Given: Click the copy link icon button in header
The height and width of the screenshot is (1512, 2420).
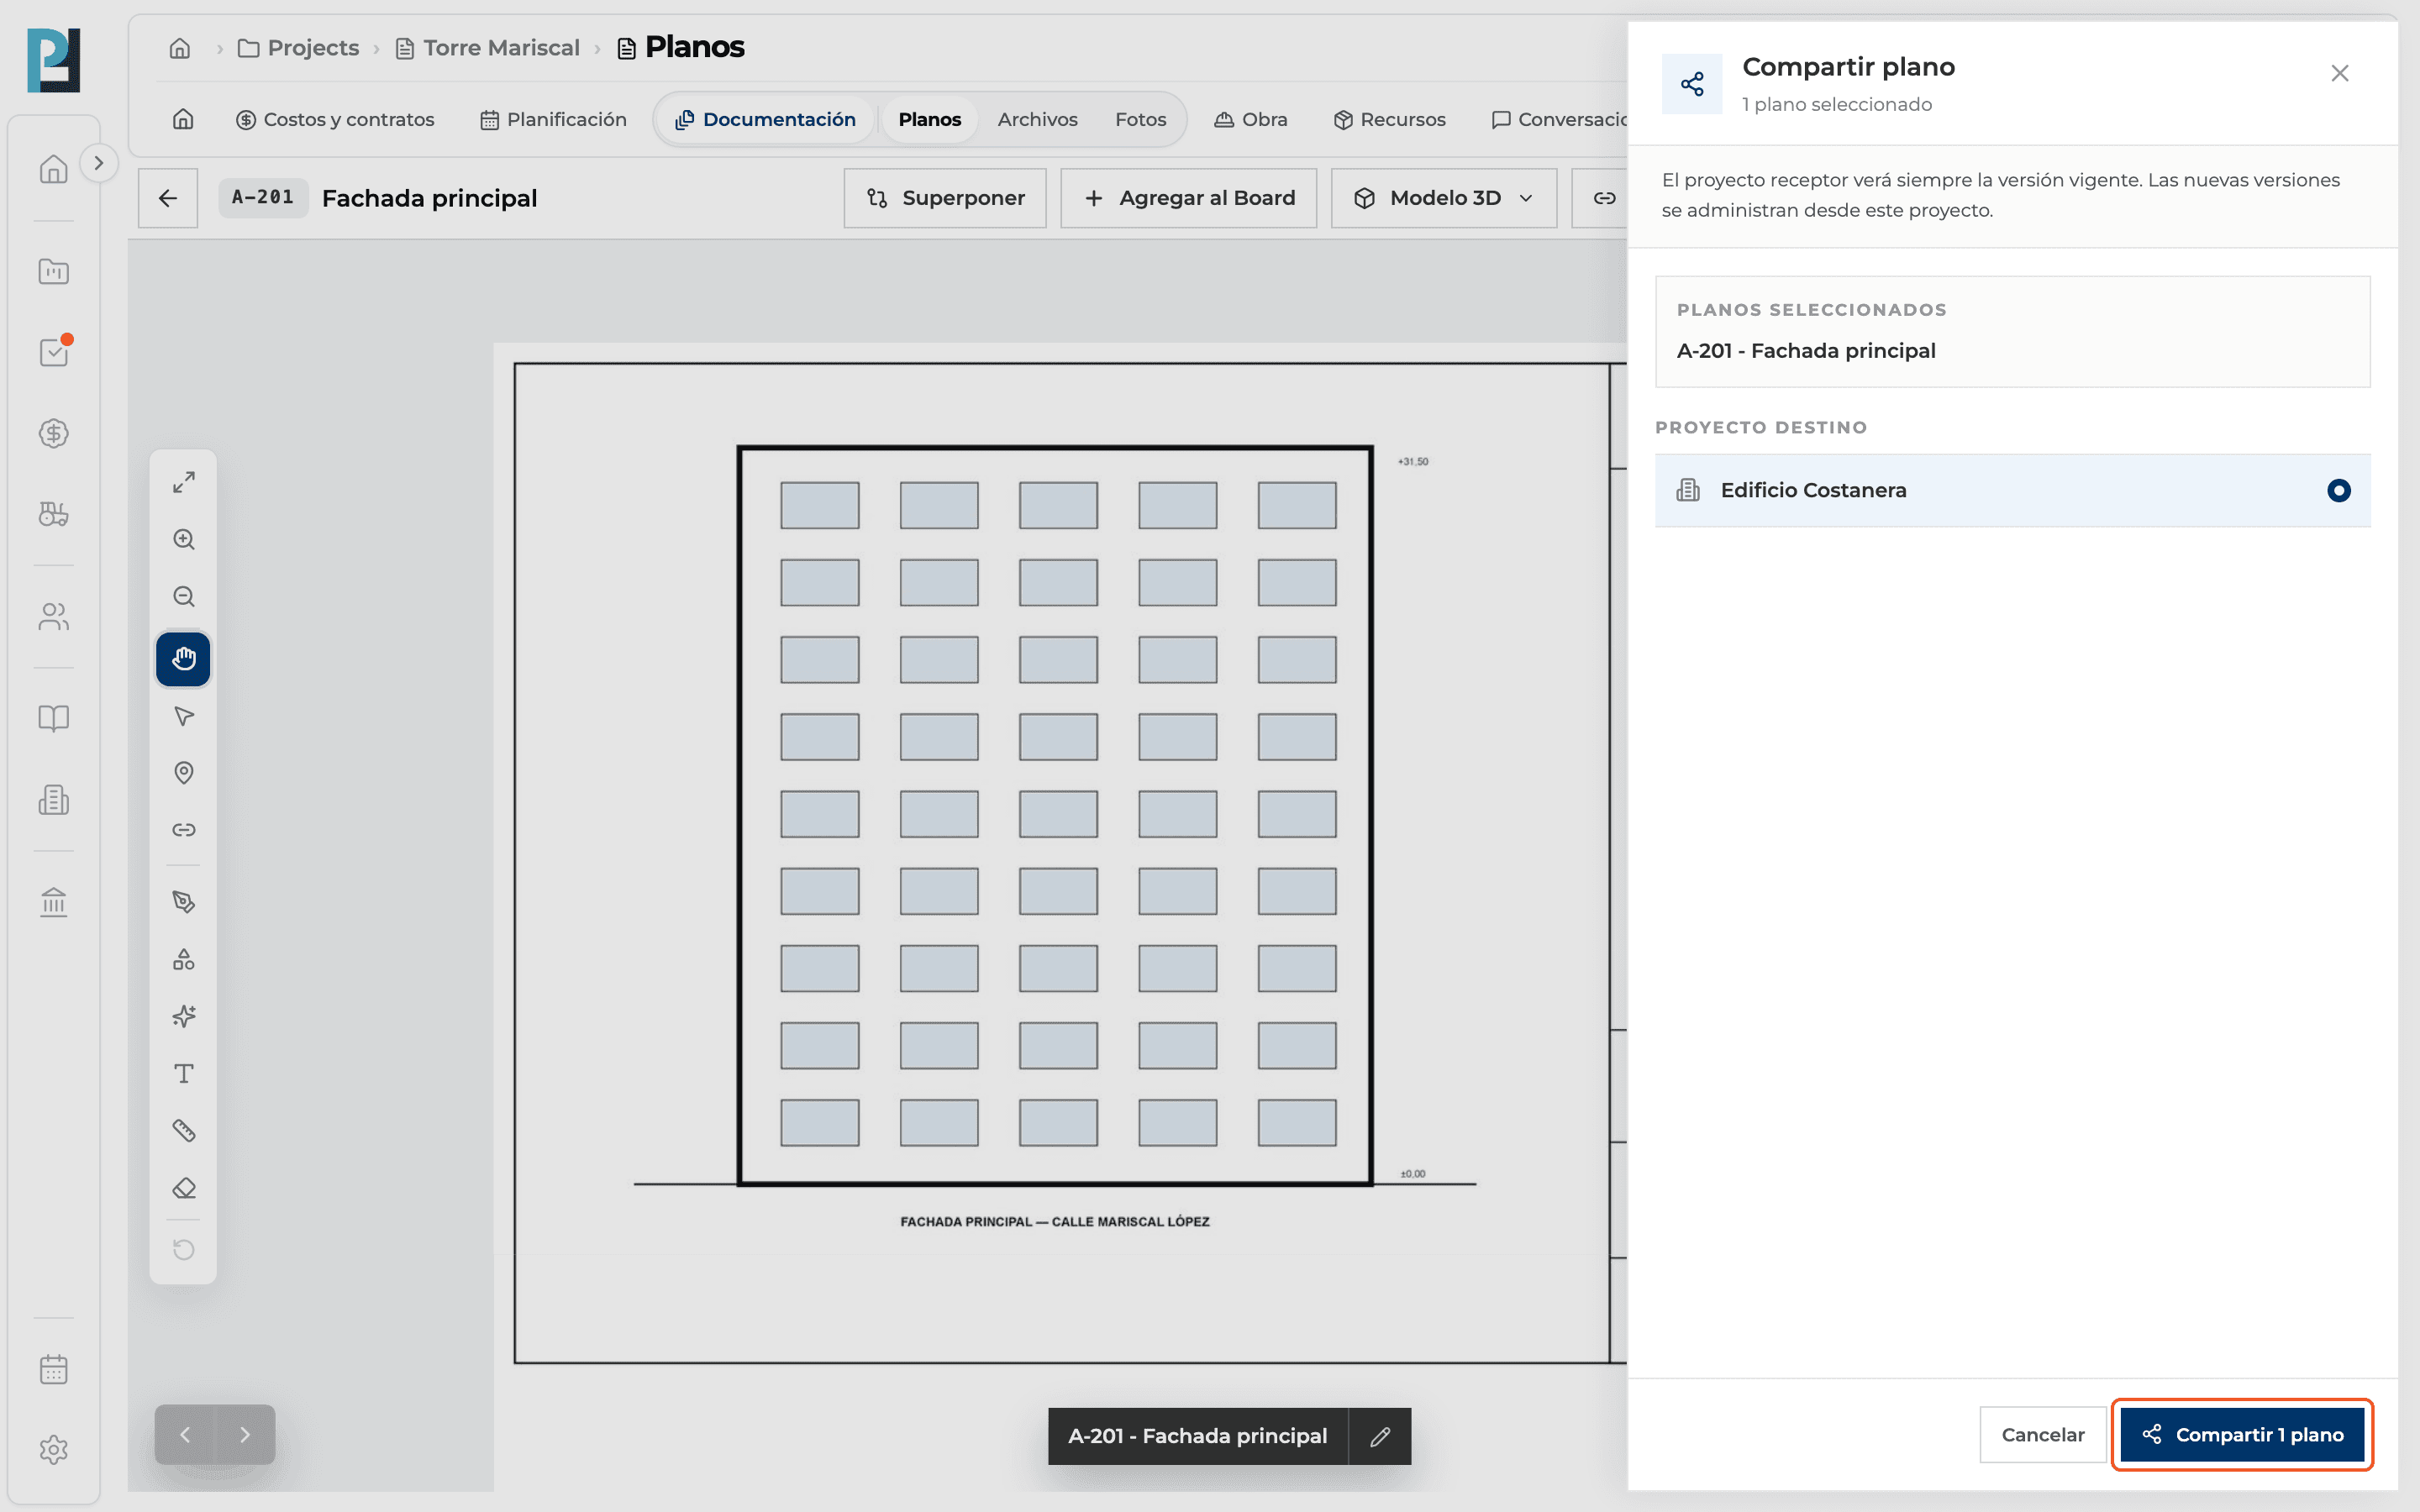Looking at the screenshot, I should coord(1604,198).
